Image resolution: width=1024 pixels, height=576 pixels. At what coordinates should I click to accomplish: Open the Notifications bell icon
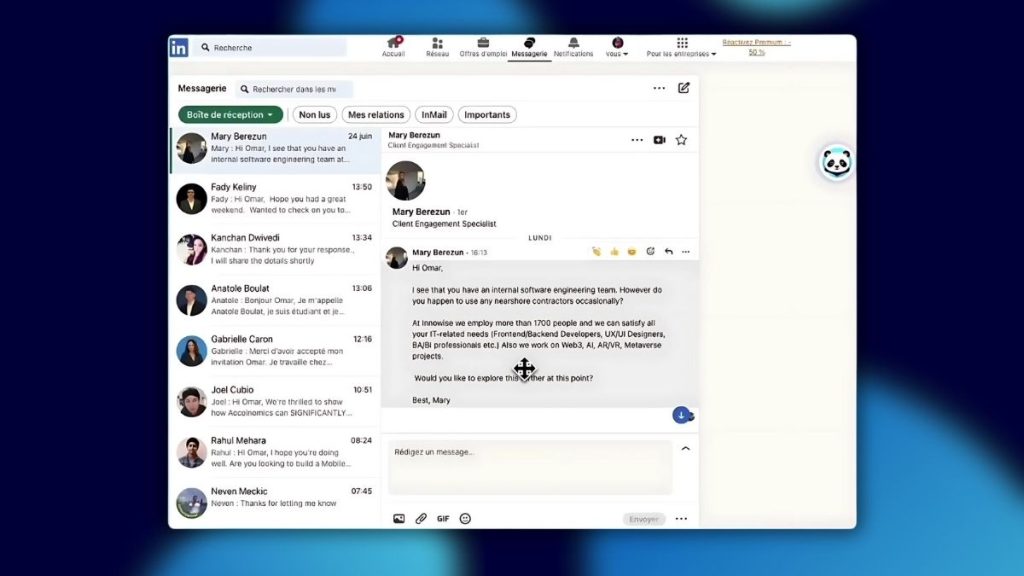click(x=572, y=44)
